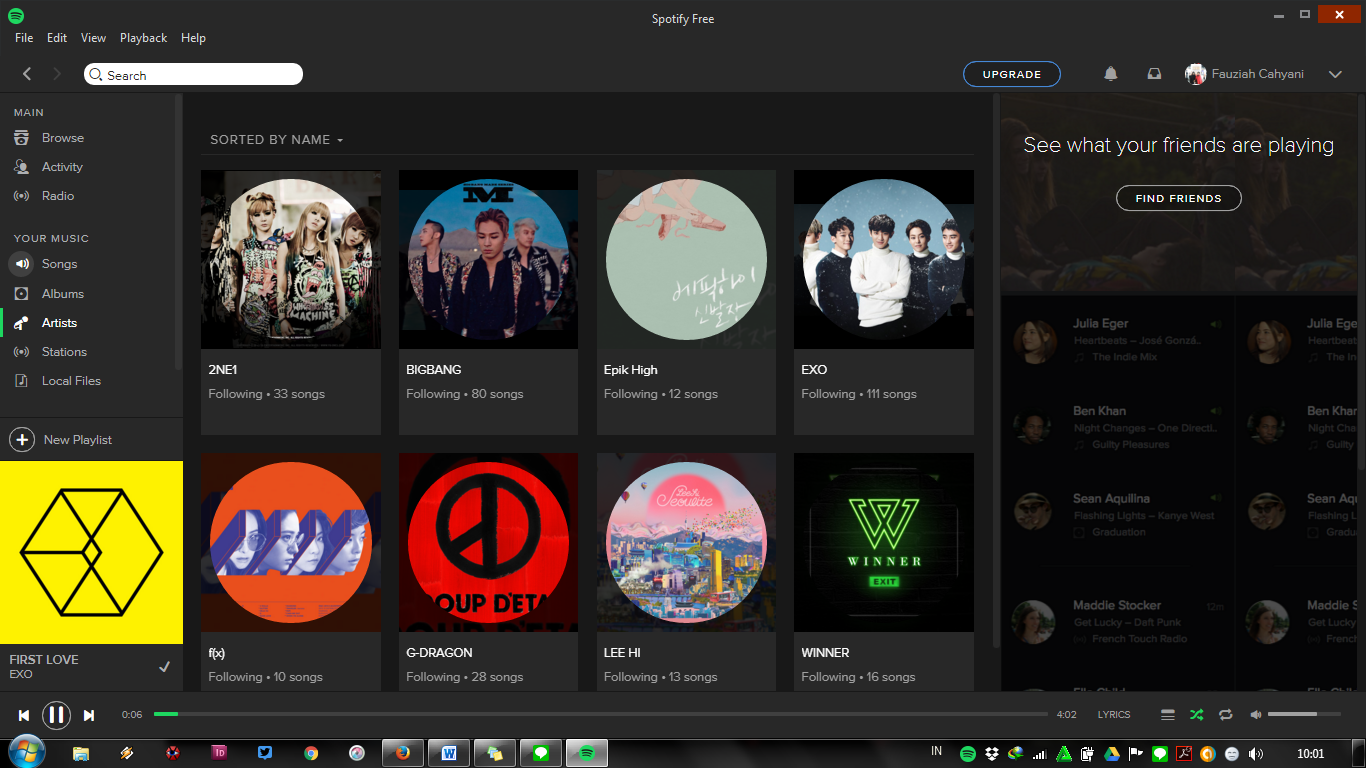Open Microsoft Word from the taskbar
Screen dimensions: 1366x768
click(449, 753)
